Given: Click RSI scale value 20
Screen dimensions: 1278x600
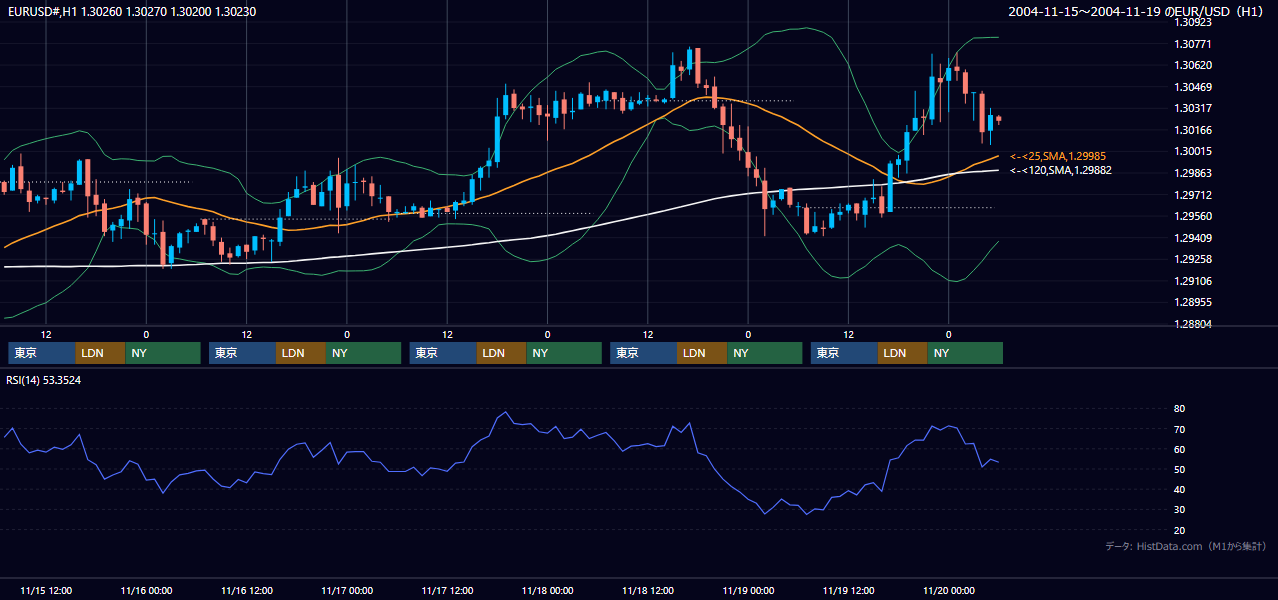Looking at the screenshot, I should (x=1179, y=530).
